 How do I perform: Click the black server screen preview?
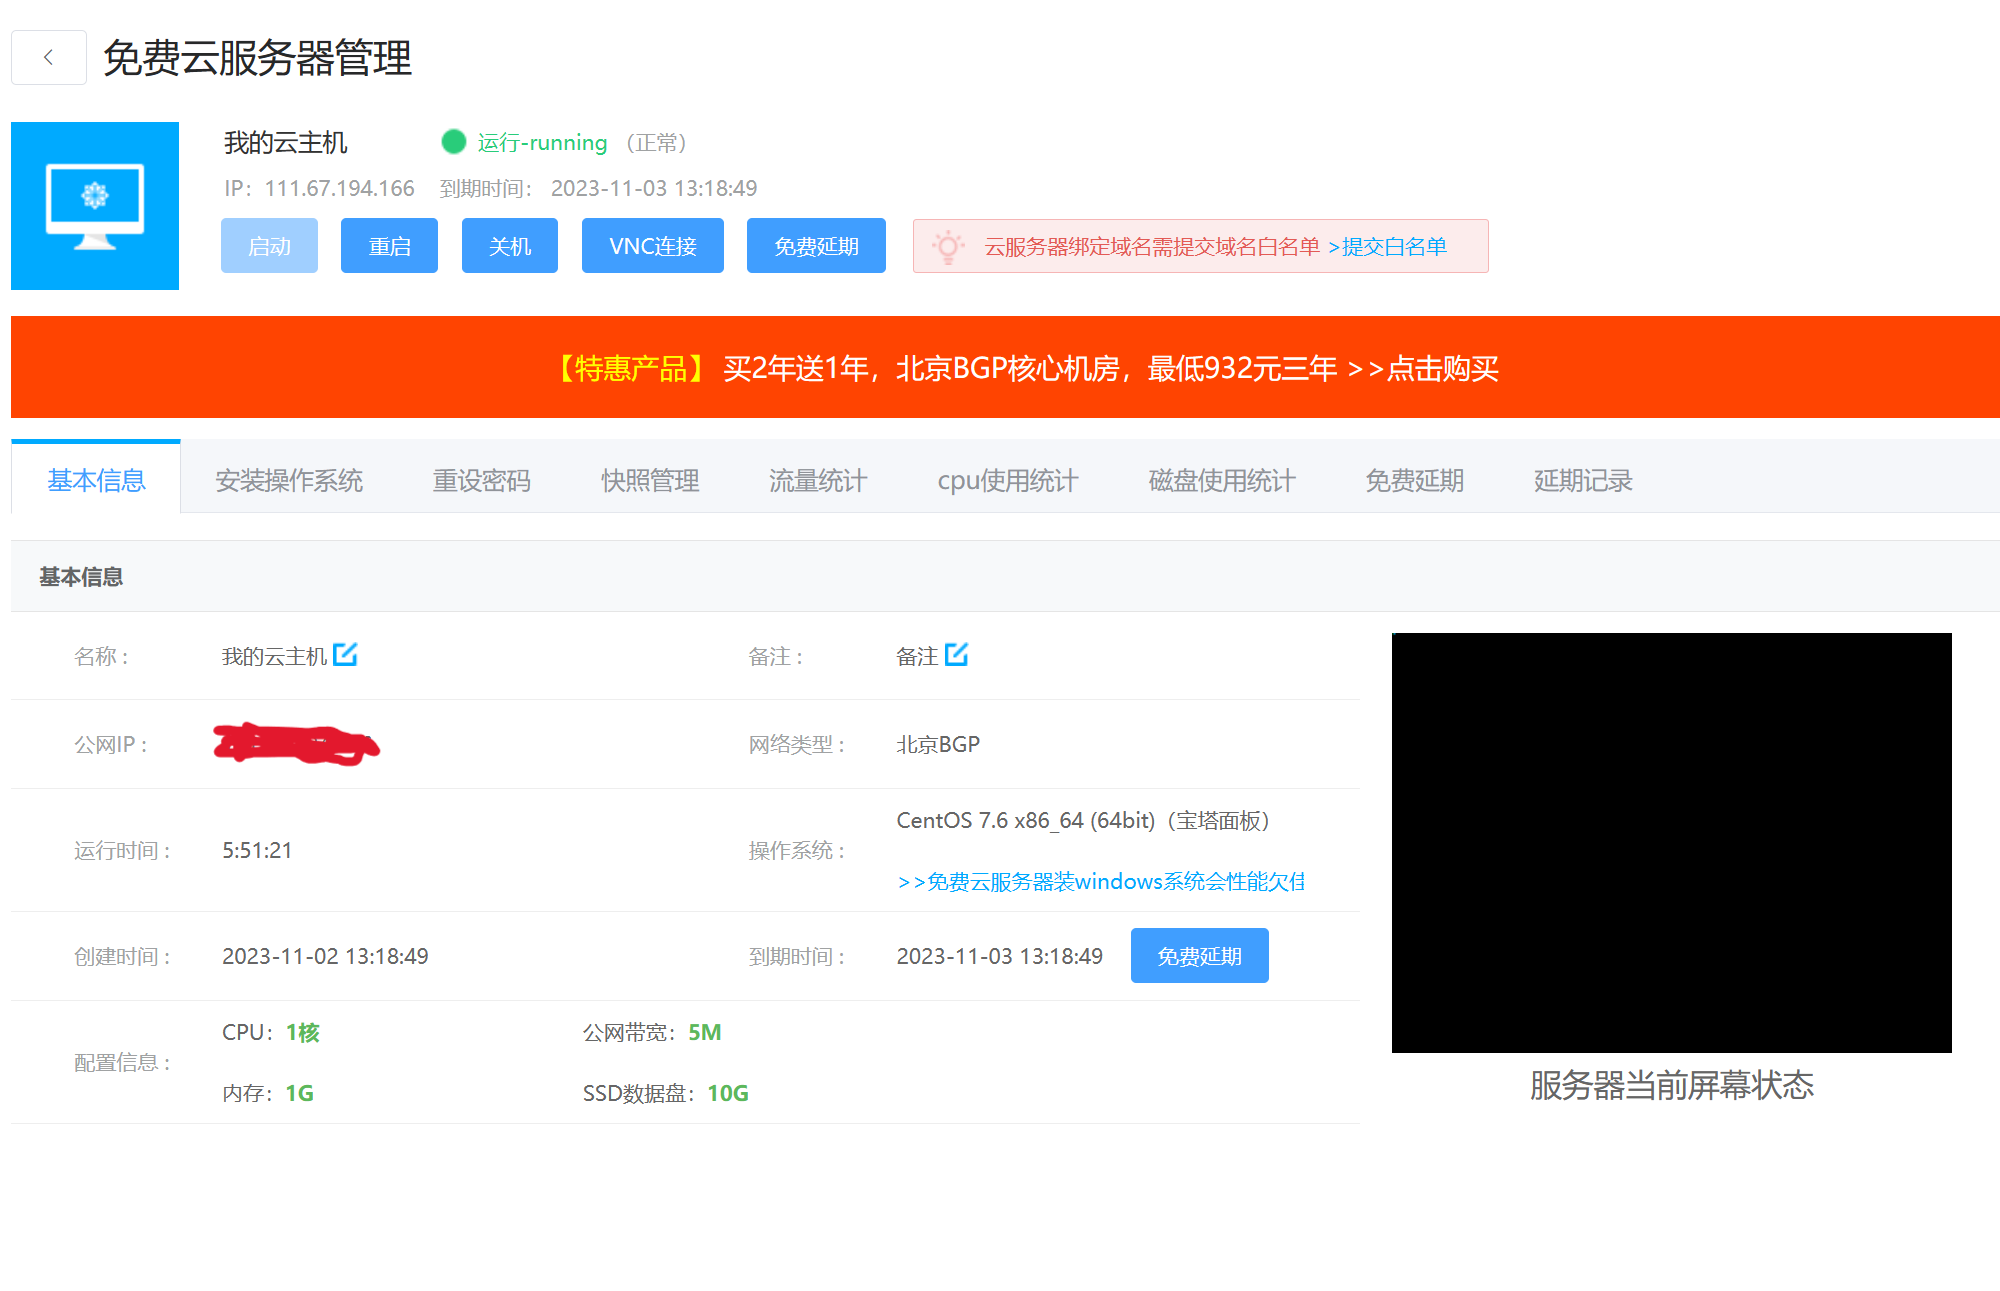[1671, 842]
